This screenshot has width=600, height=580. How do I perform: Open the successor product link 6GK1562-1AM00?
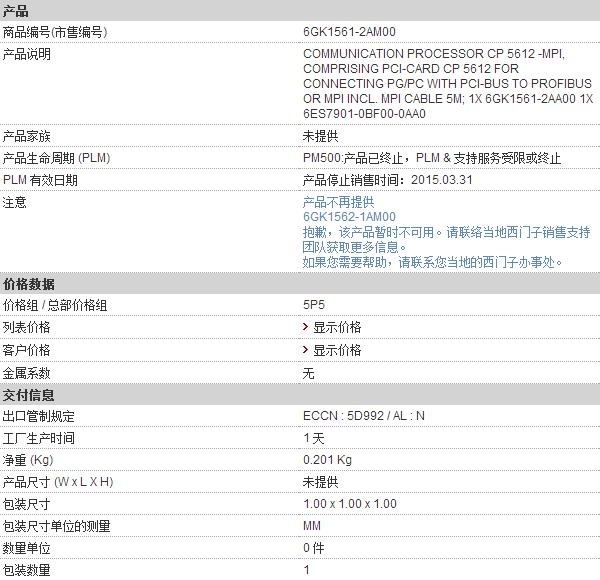tap(349, 217)
